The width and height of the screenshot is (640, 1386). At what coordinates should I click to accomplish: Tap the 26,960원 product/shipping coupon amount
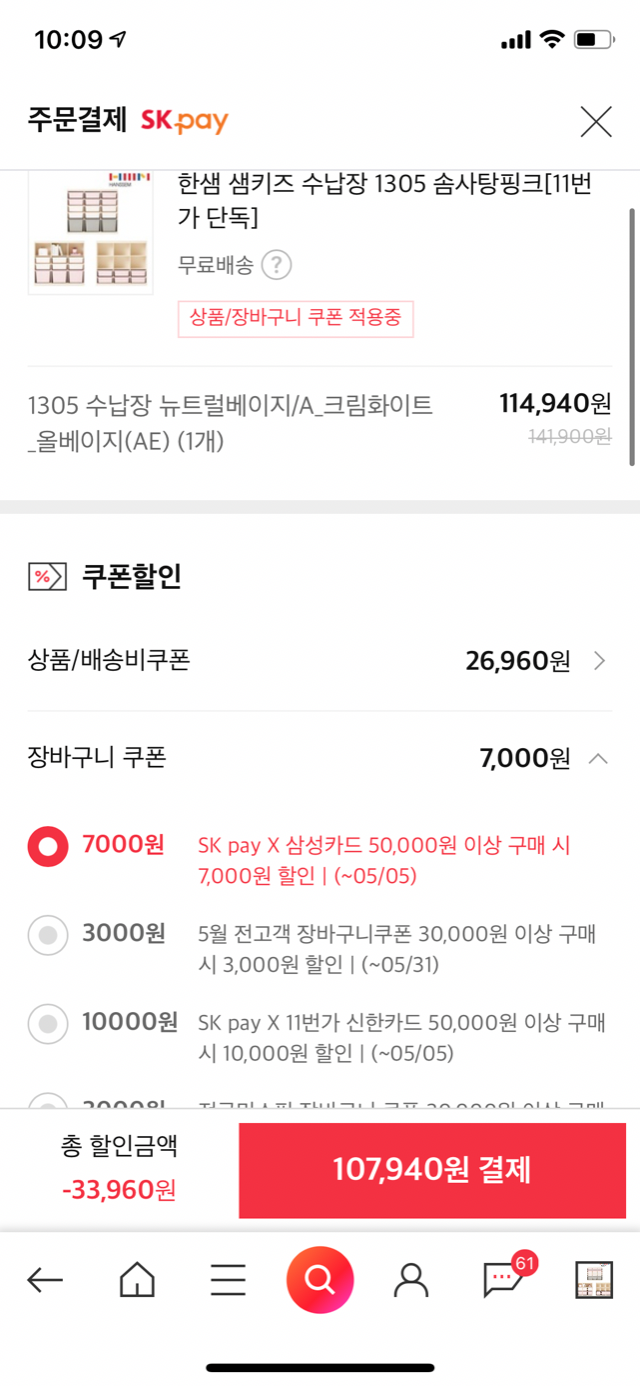(517, 661)
